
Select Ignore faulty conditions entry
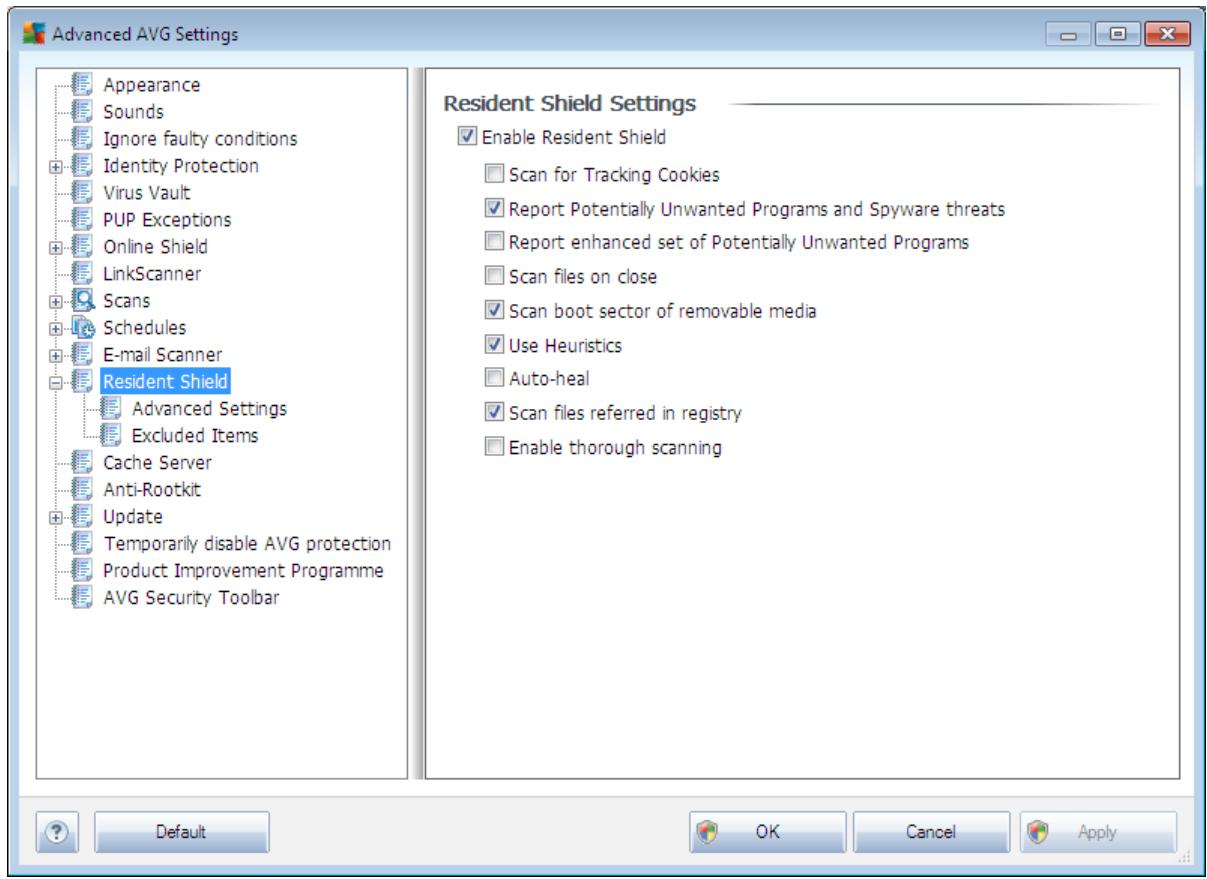point(199,139)
